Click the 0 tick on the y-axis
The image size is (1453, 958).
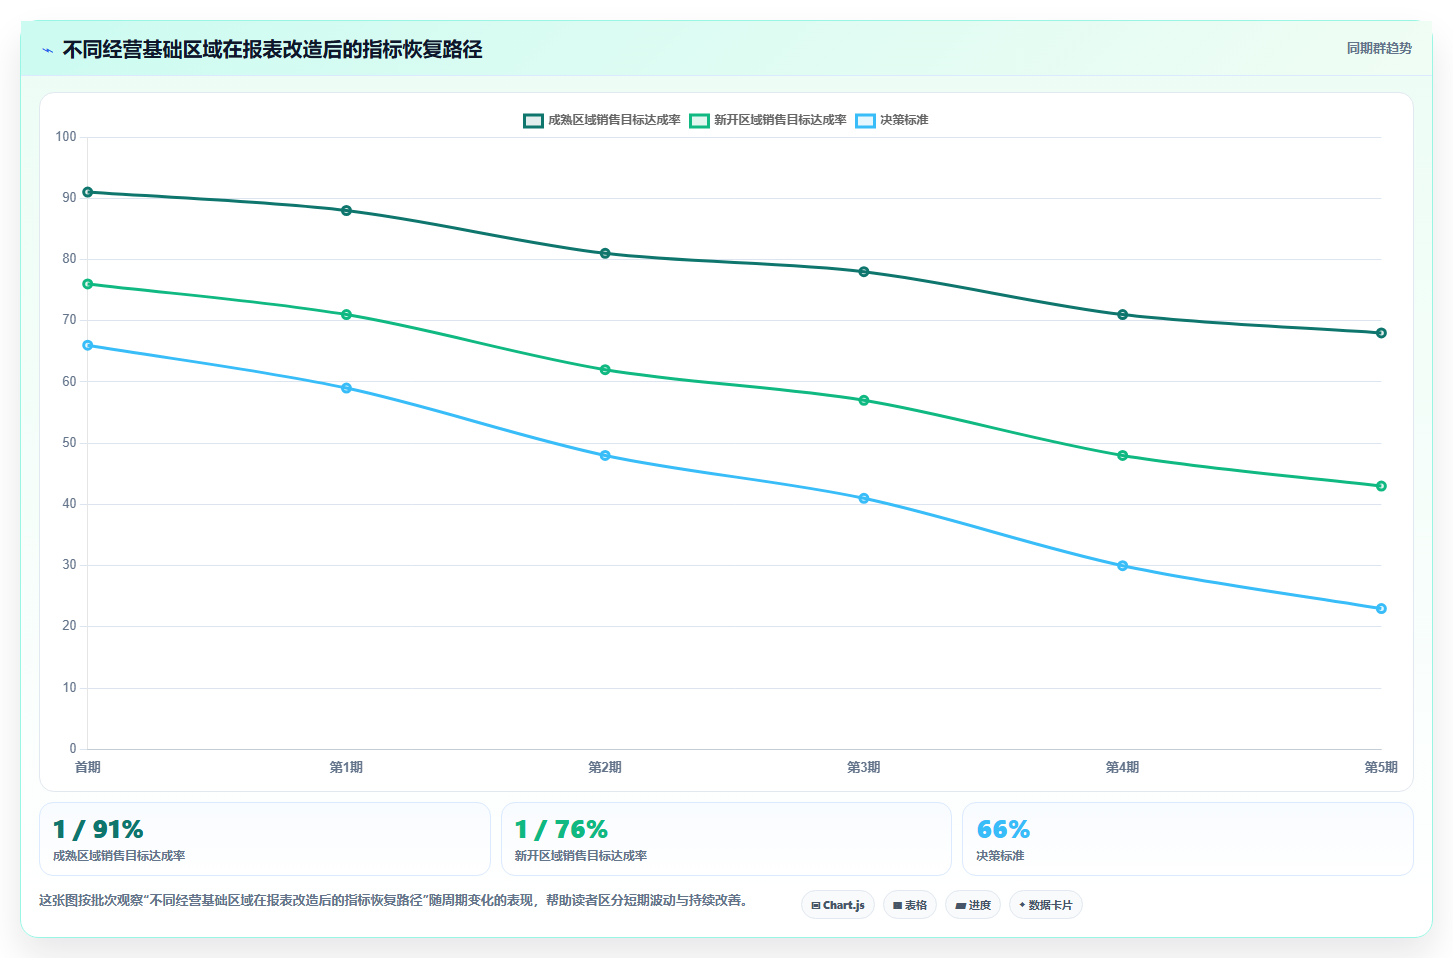pos(73,749)
